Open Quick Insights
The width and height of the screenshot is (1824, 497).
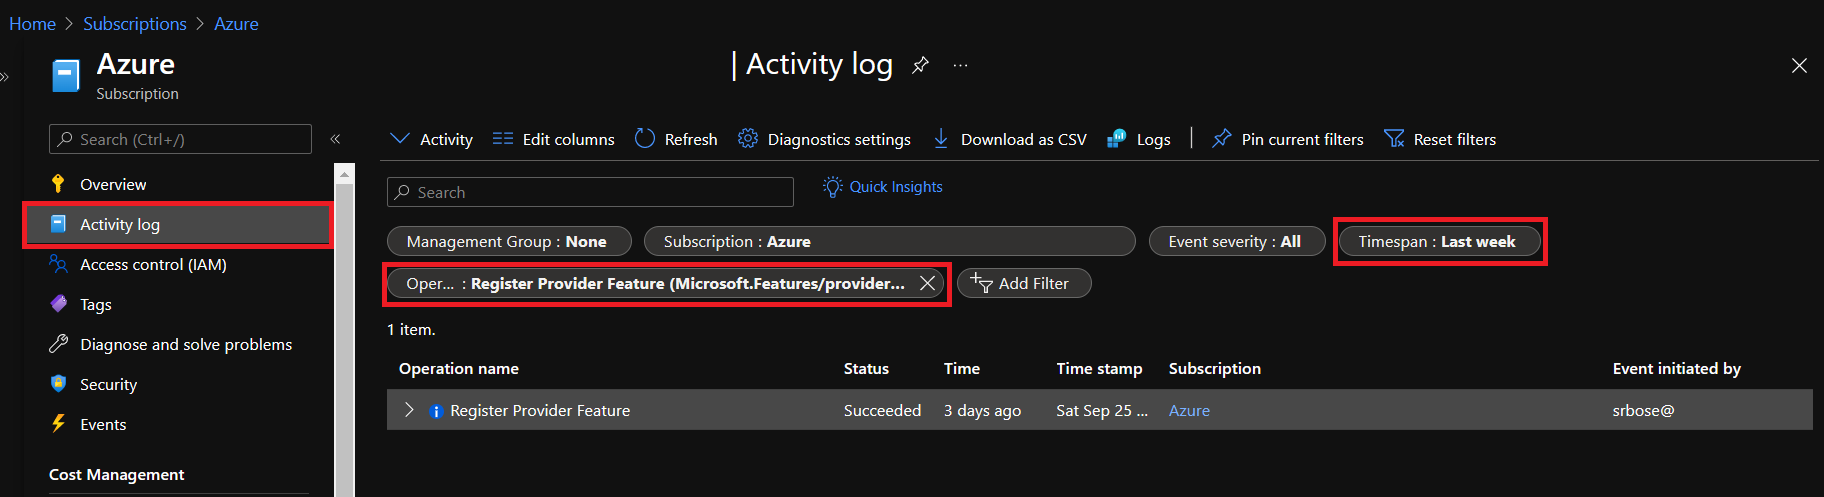896,187
